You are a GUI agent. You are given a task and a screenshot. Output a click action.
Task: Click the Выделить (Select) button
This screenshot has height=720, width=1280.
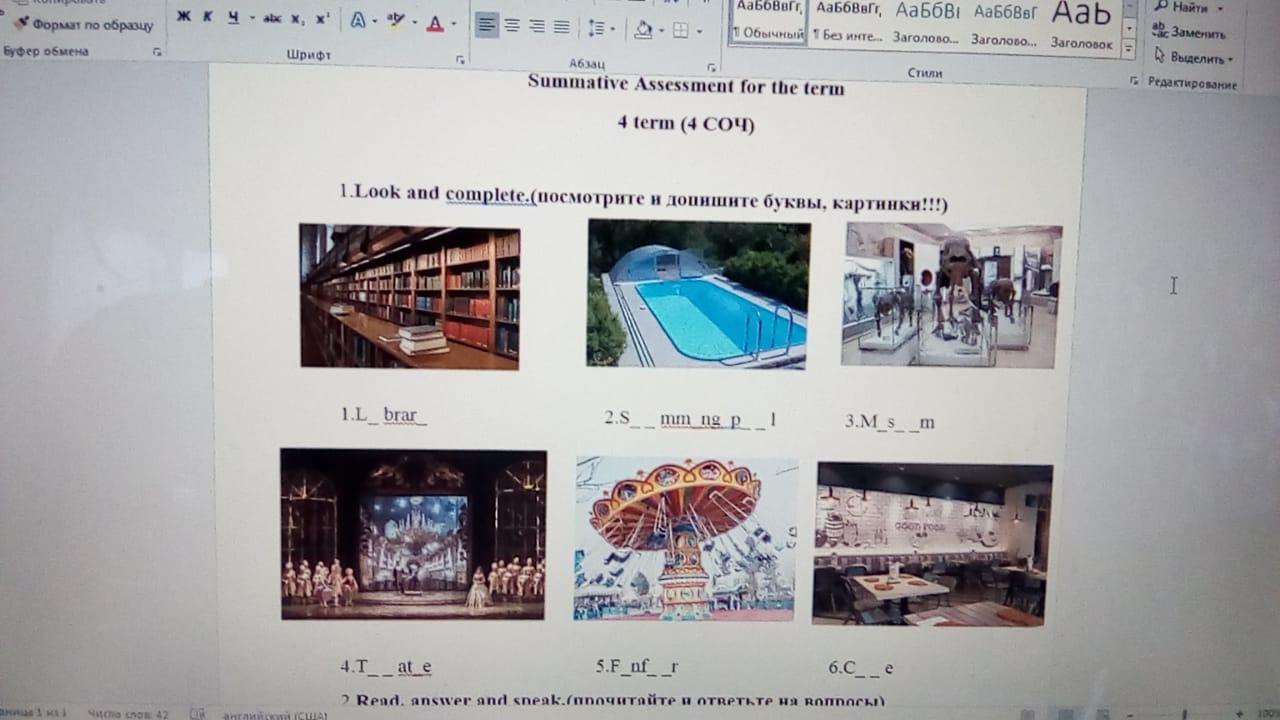pyautogui.click(x=1194, y=59)
